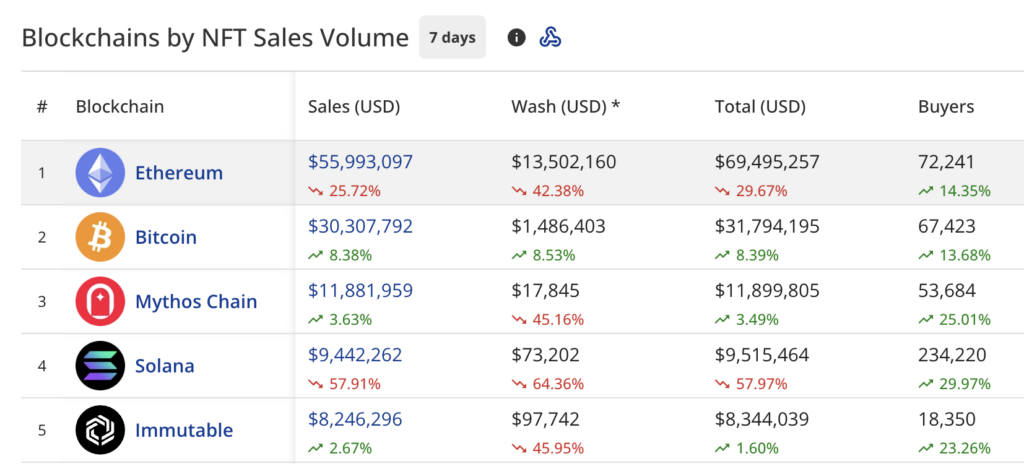Select Ethereum wash value $13,502,160
Viewport: 1024px width, 464px height.
(564, 162)
